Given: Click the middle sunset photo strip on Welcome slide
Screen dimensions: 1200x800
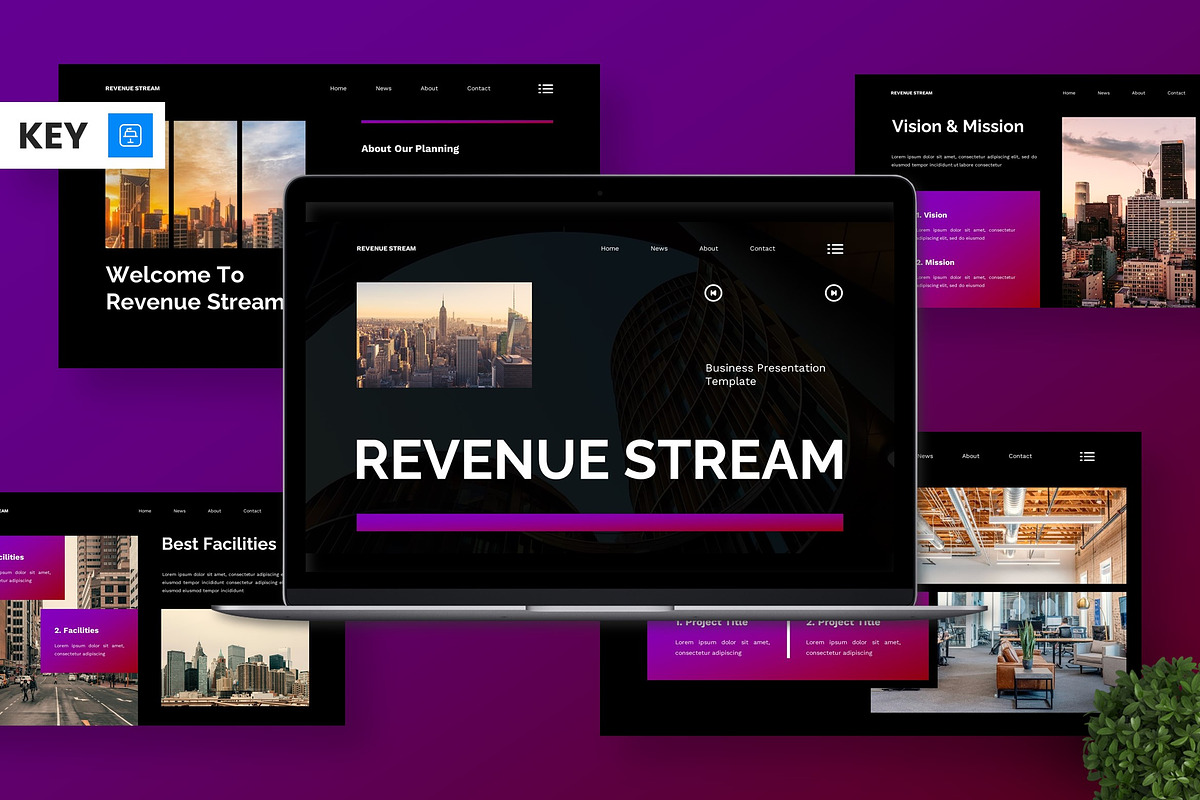Looking at the screenshot, I should coord(205,184).
